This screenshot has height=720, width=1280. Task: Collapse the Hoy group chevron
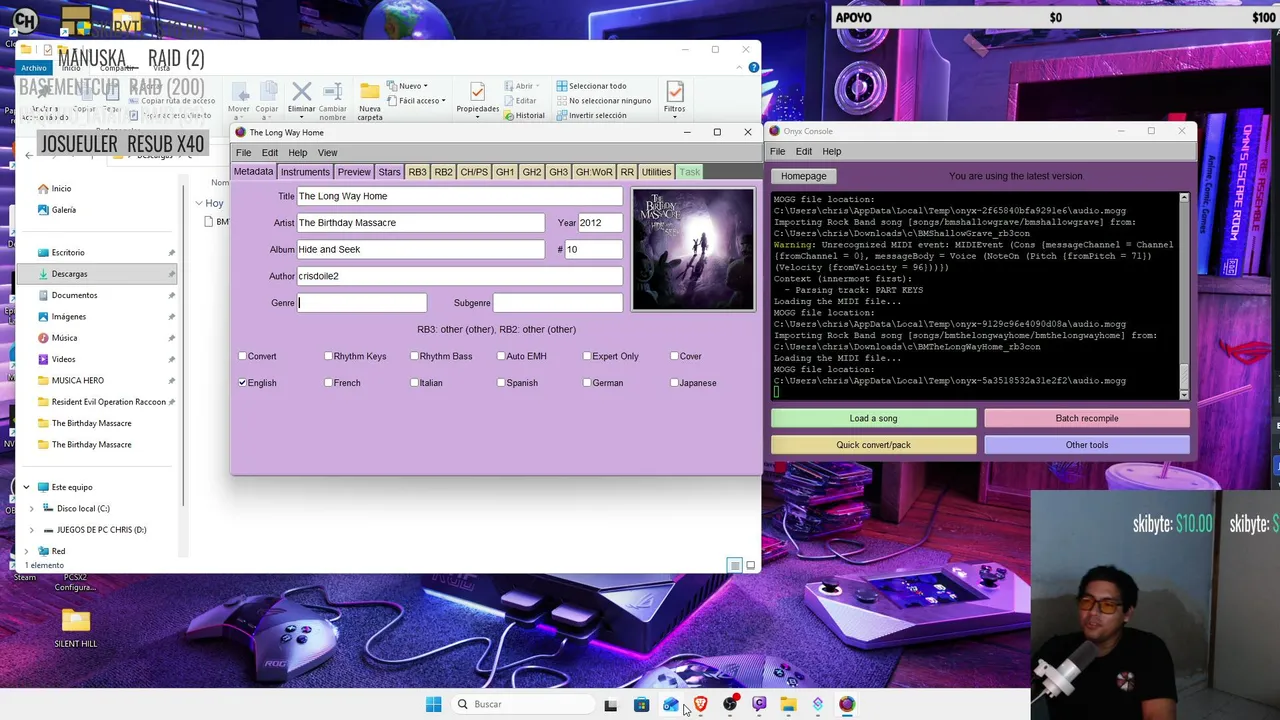click(199, 203)
